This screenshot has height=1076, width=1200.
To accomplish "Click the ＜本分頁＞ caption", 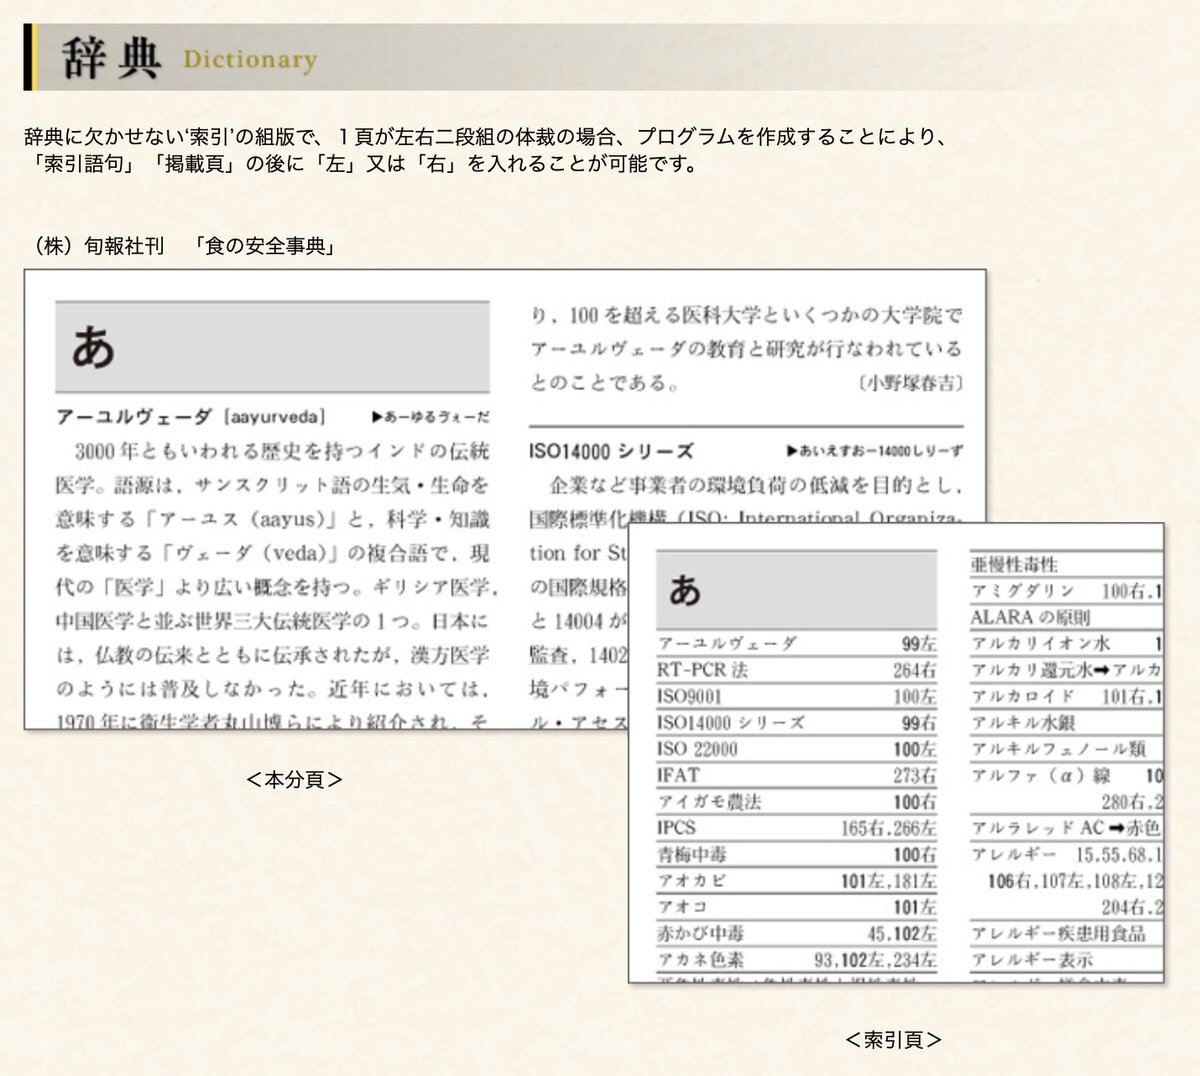I will (x=294, y=779).
